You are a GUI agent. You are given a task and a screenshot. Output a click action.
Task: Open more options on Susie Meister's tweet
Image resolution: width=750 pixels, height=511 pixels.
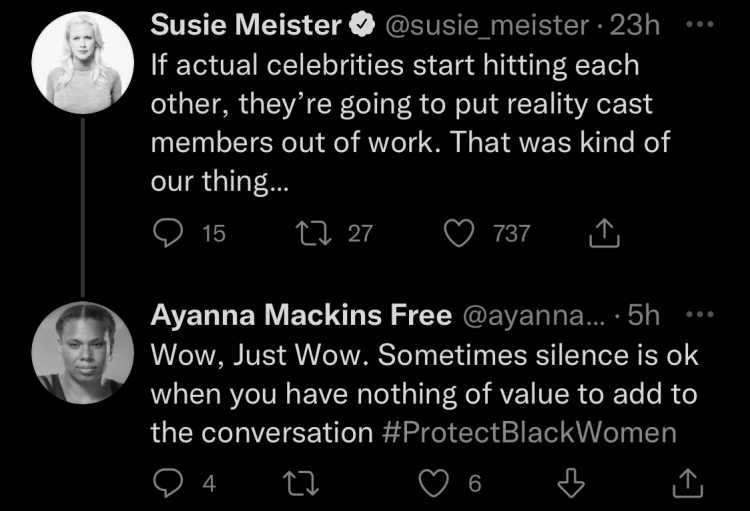[700, 24]
